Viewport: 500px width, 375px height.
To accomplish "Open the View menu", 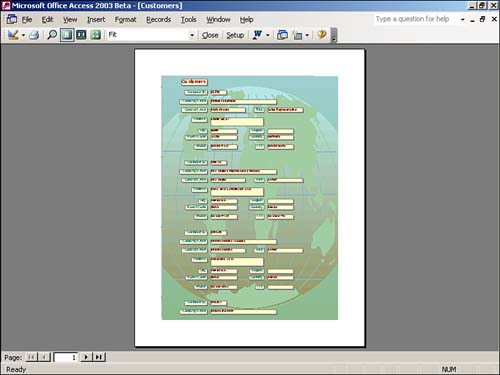I will point(70,20).
